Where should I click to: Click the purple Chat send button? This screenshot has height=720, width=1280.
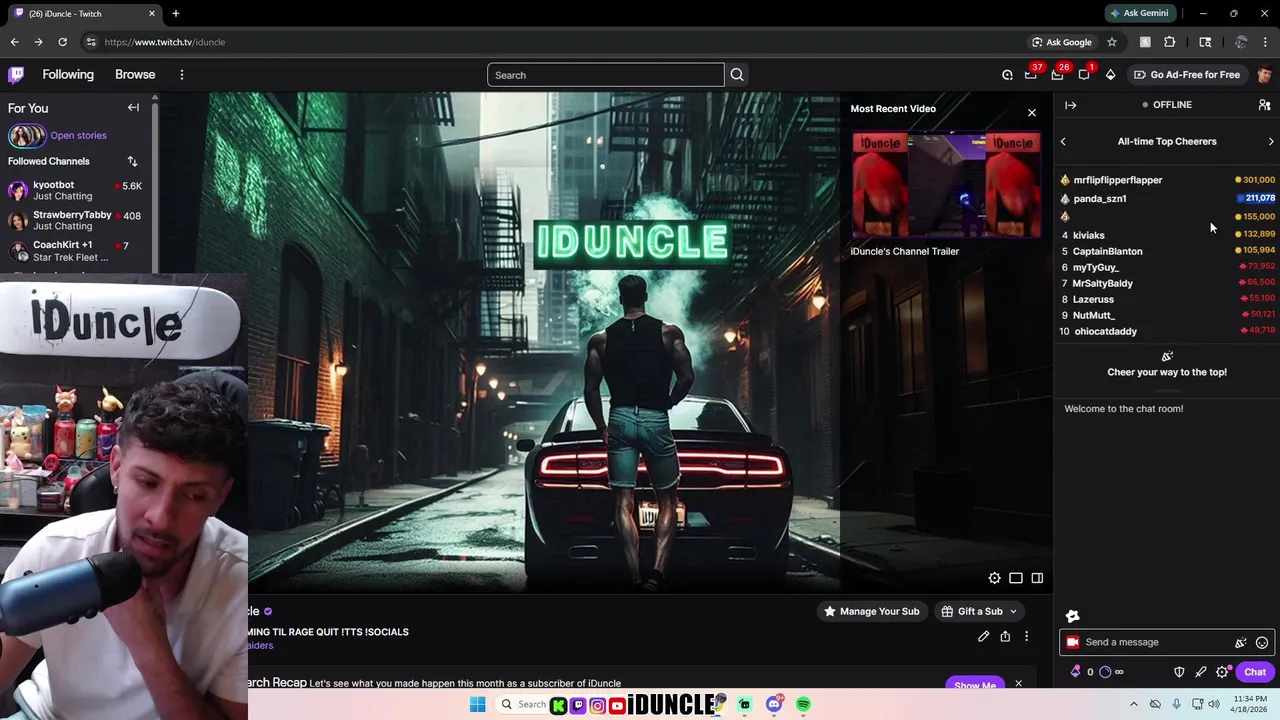(x=1255, y=672)
